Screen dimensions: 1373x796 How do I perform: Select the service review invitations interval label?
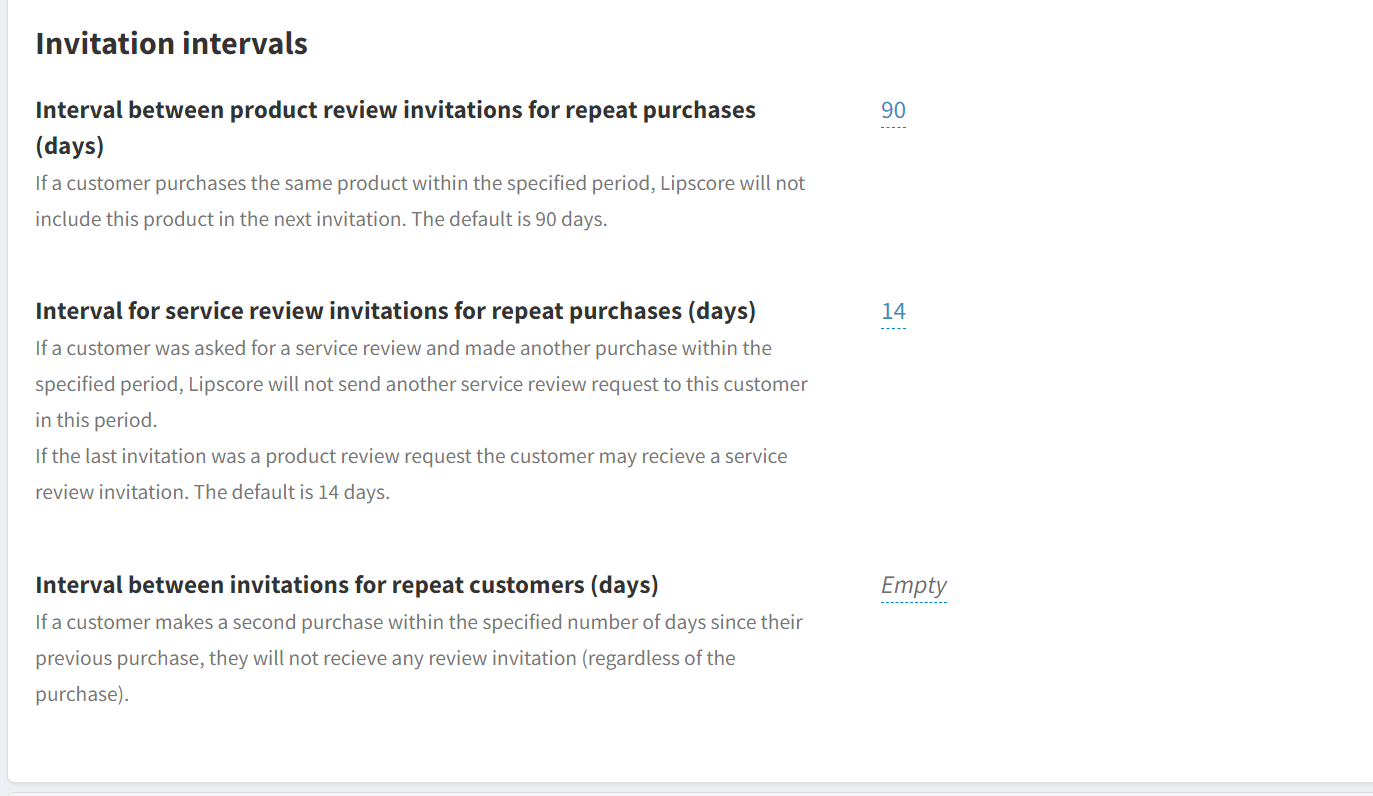pyautogui.click(x=395, y=311)
